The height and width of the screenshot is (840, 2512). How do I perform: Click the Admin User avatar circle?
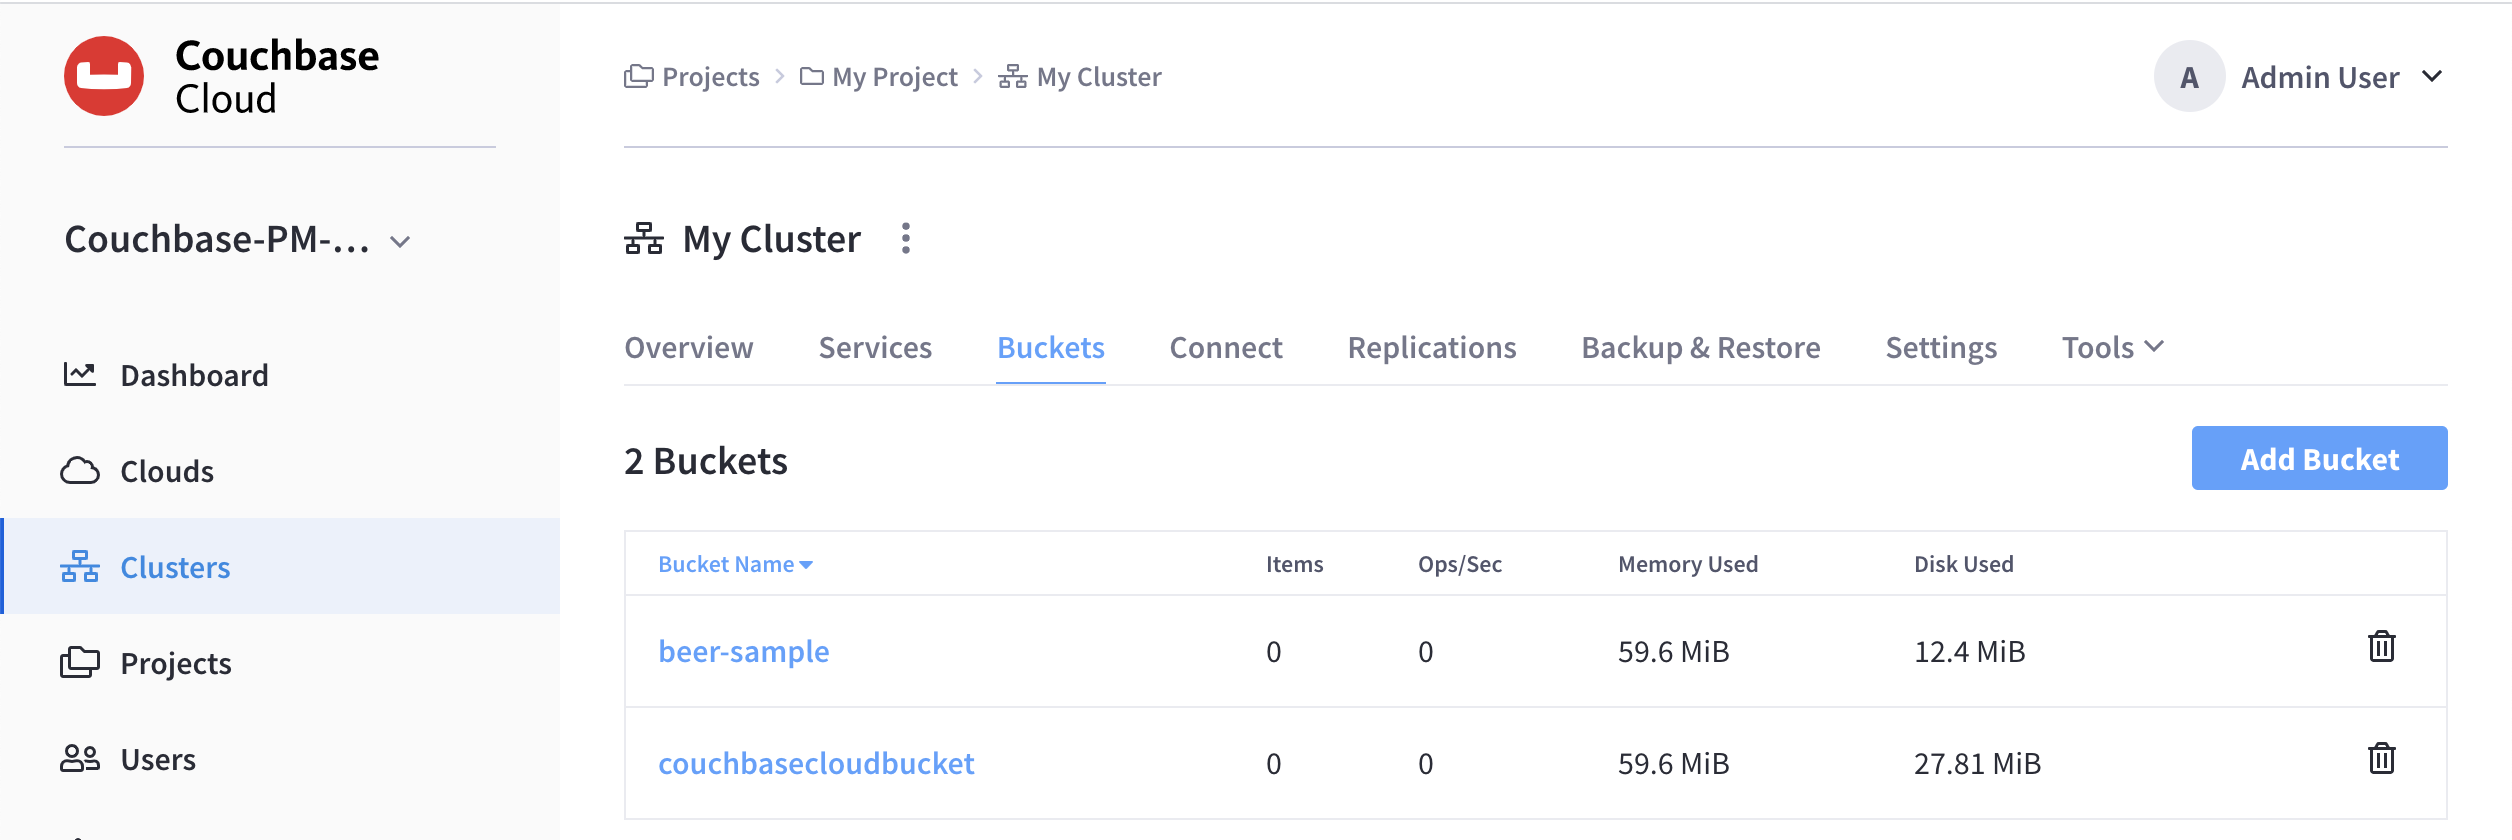point(2188,77)
